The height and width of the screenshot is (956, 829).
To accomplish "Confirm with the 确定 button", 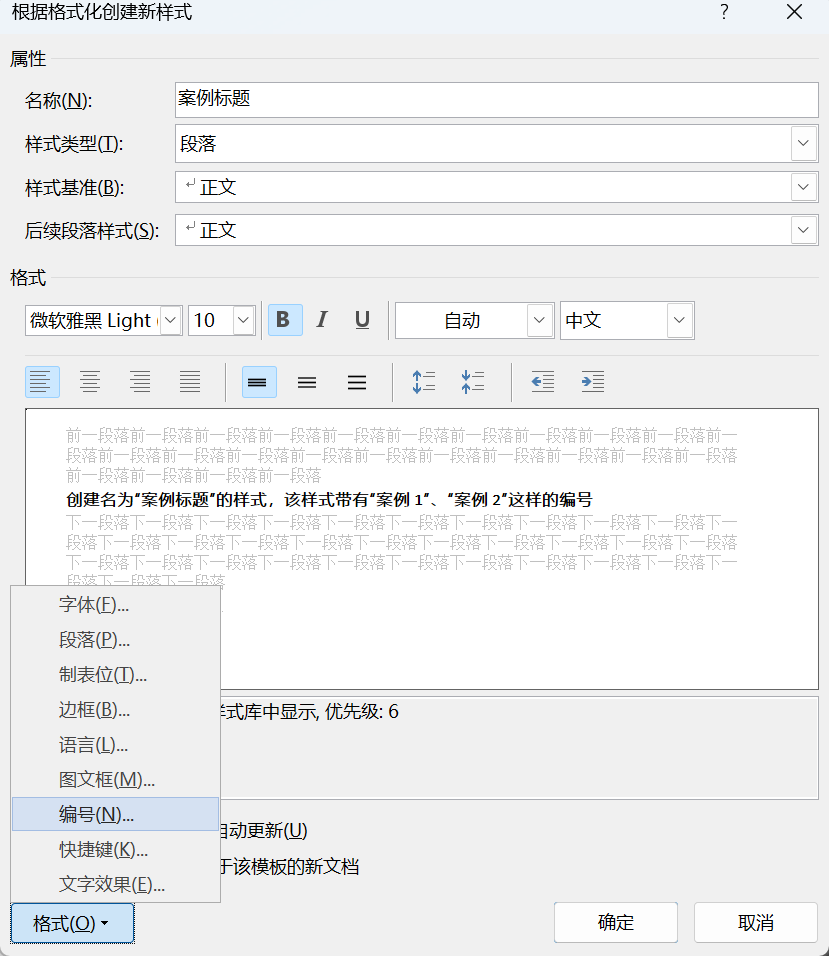I will [616, 922].
